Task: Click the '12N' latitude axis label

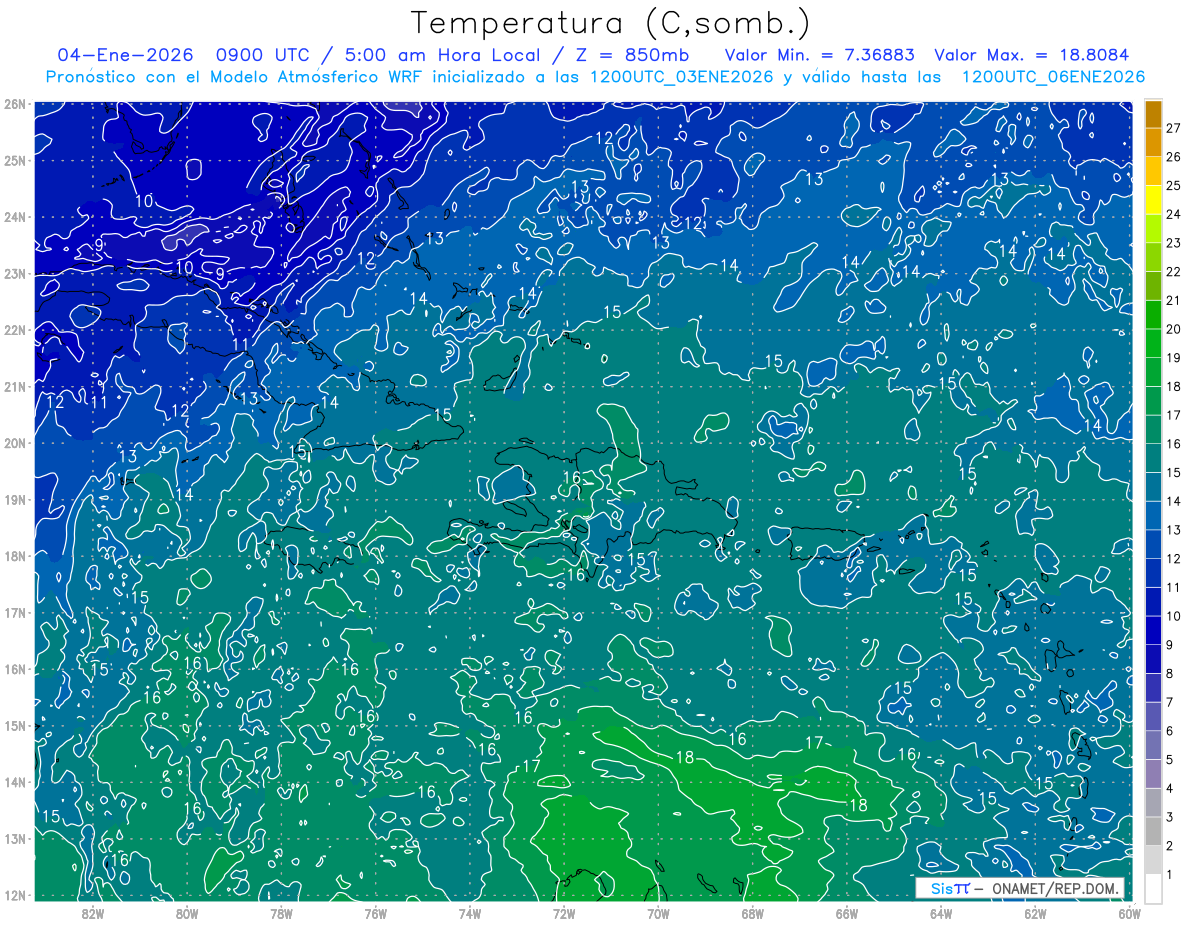Action: pos(14,895)
